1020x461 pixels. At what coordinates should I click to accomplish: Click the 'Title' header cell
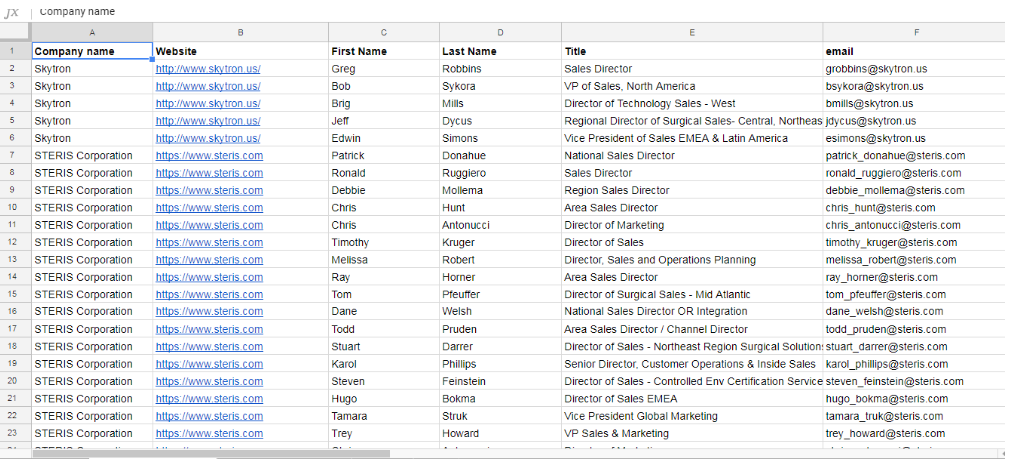pos(692,51)
